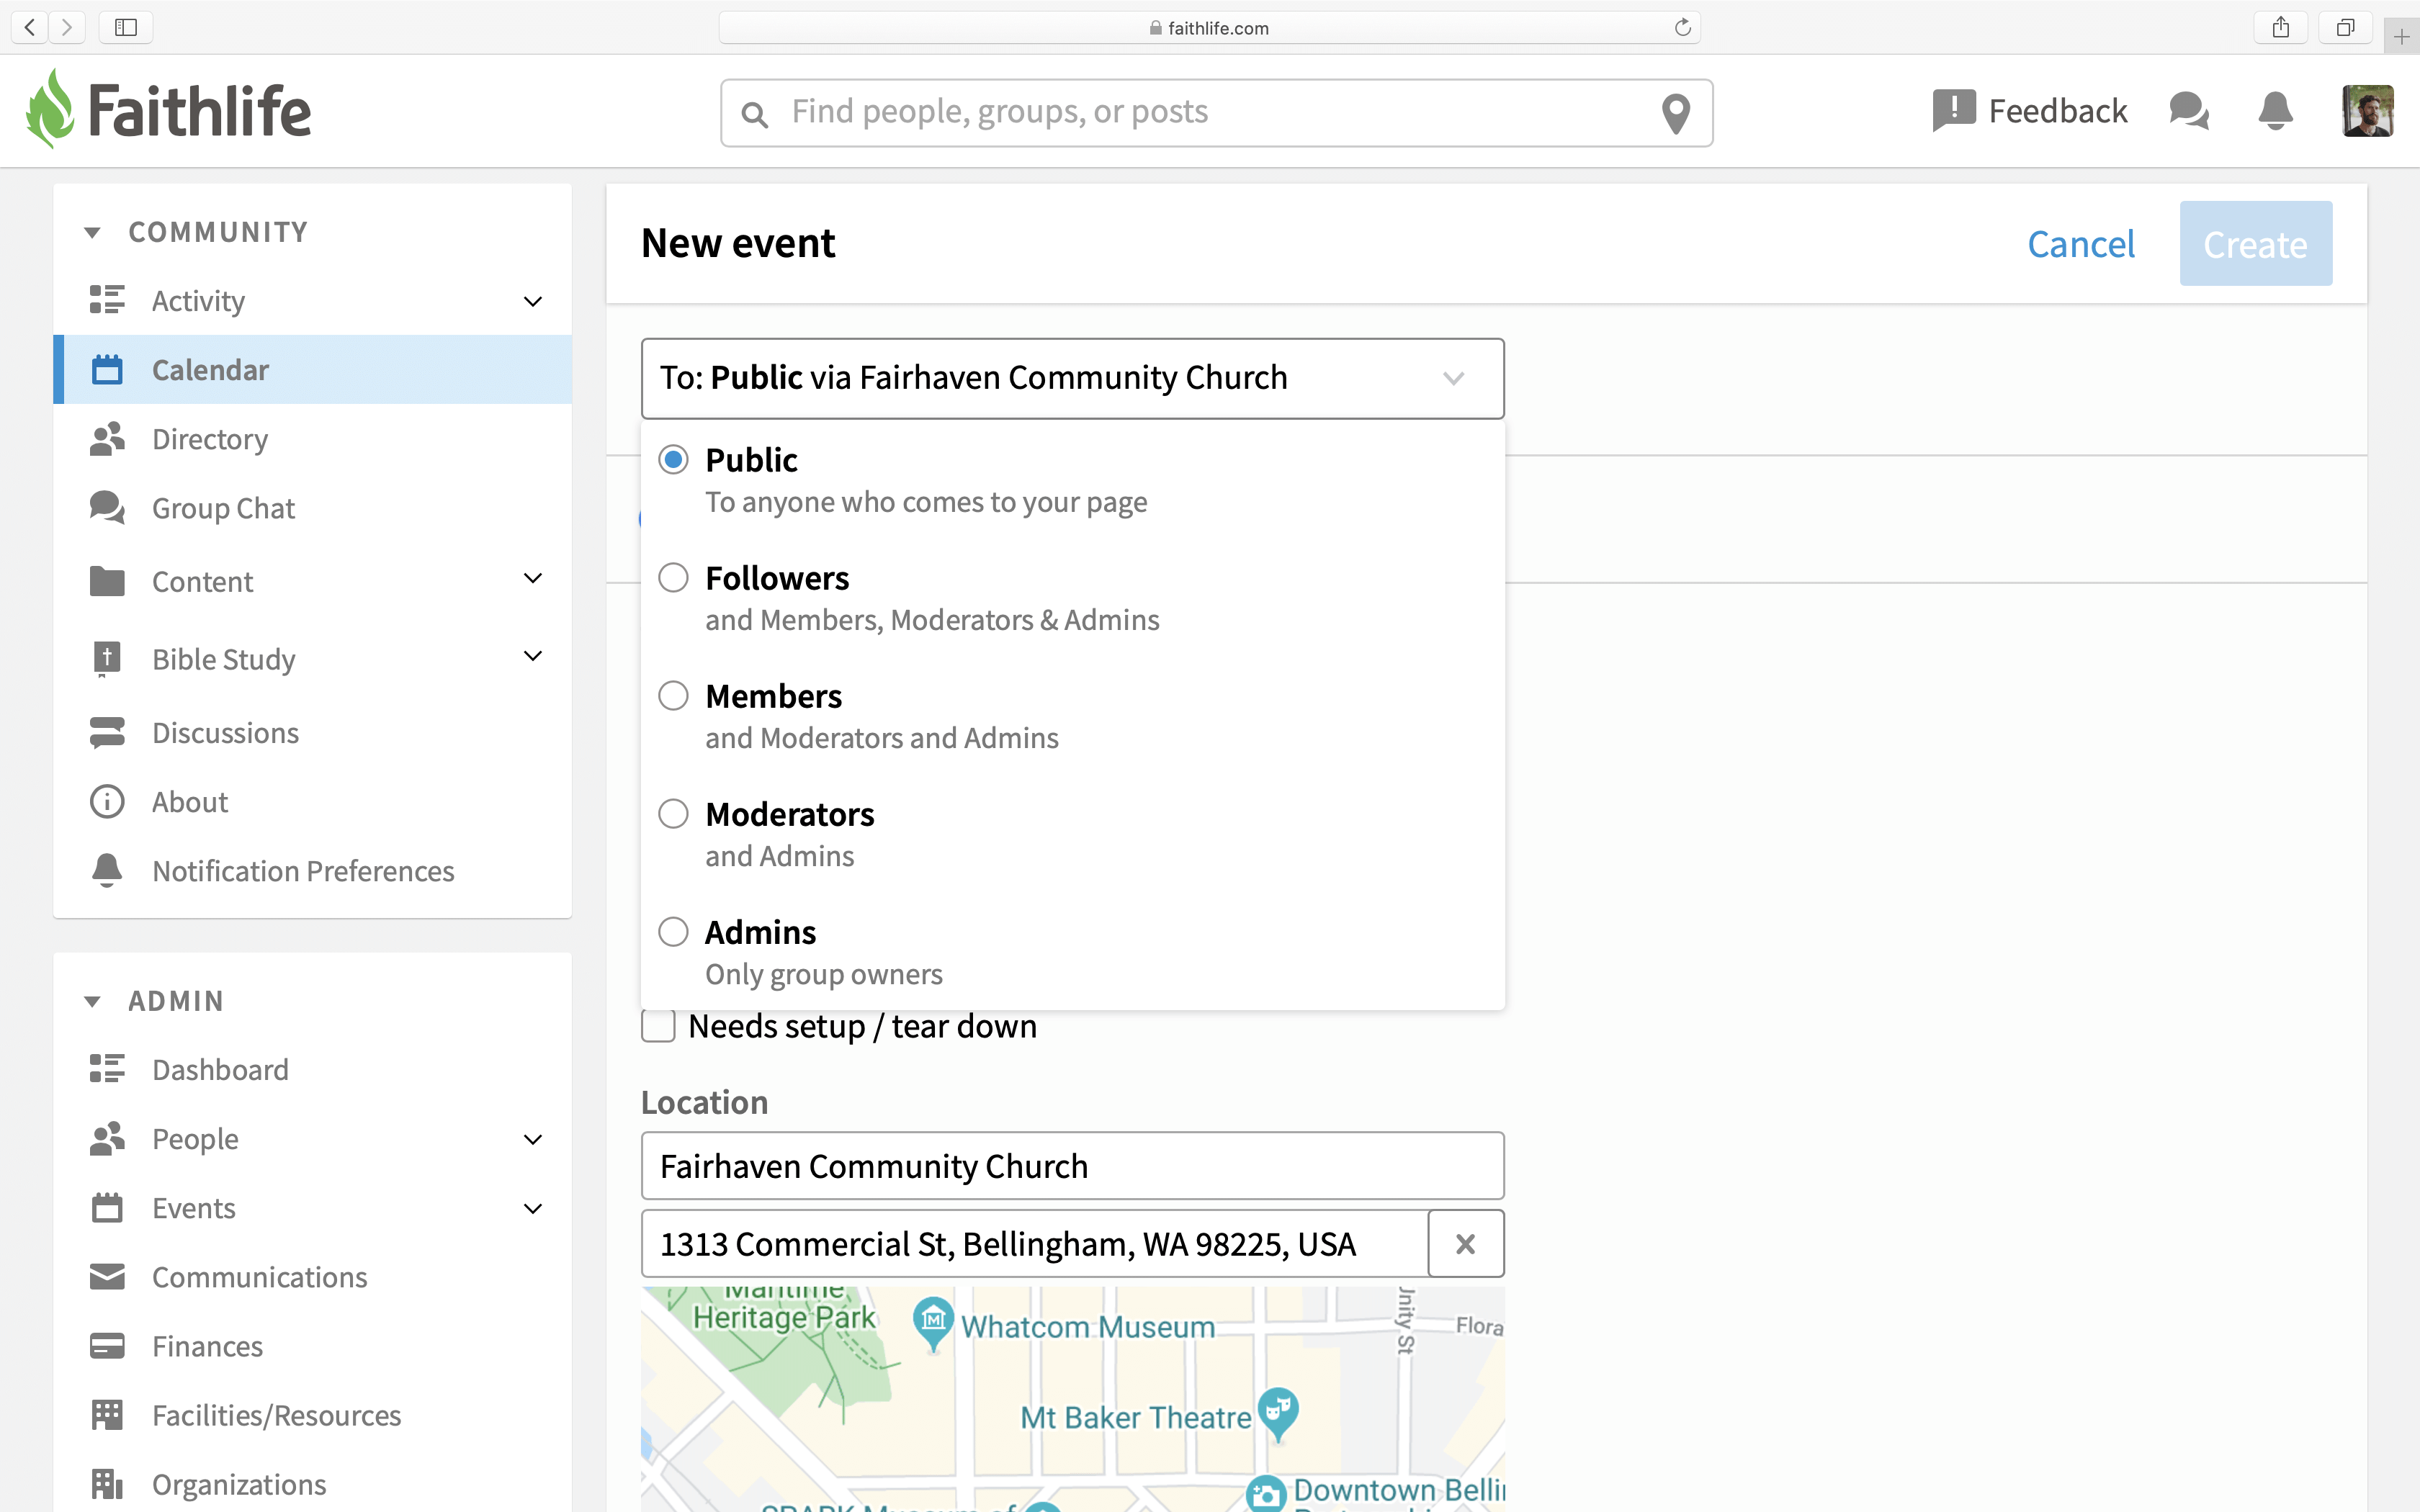
Task: Click the Create event button
Action: [2256, 243]
